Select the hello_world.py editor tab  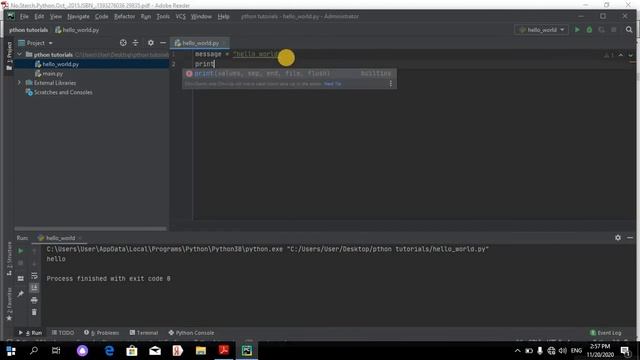click(x=200, y=43)
